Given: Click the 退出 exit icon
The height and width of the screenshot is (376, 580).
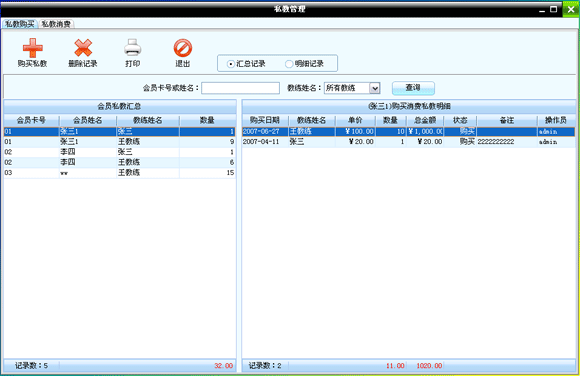Looking at the screenshot, I should pos(183,48).
